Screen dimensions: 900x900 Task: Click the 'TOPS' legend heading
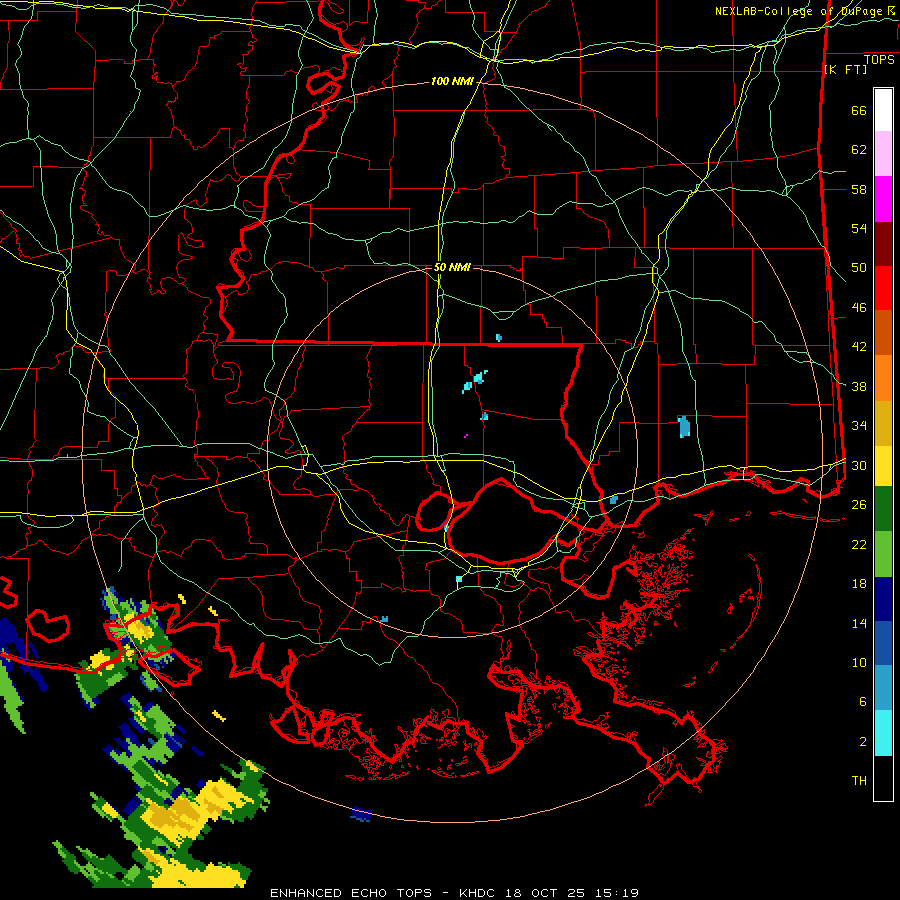point(879,59)
